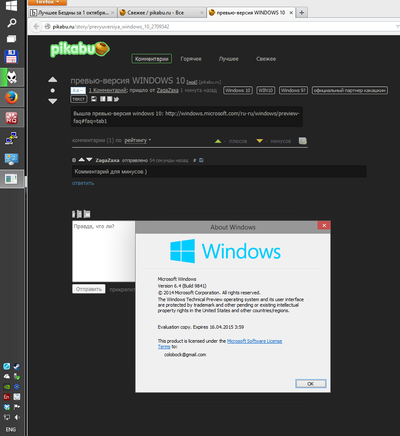This screenshot has width=400, height=436.
Task: Share the post via Twitter bird icon
Action: tap(116, 99)
